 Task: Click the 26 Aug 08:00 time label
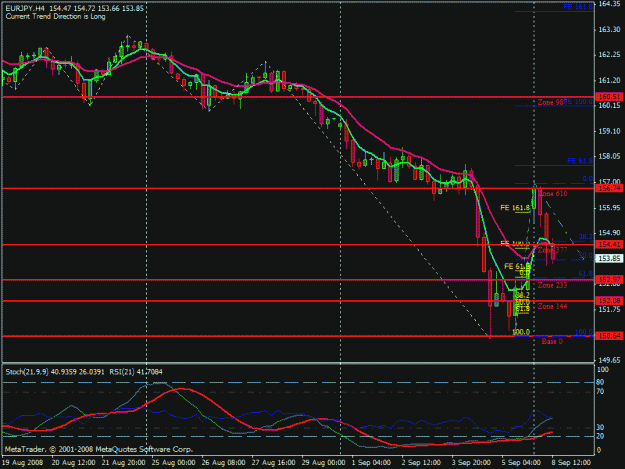click(223, 463)
